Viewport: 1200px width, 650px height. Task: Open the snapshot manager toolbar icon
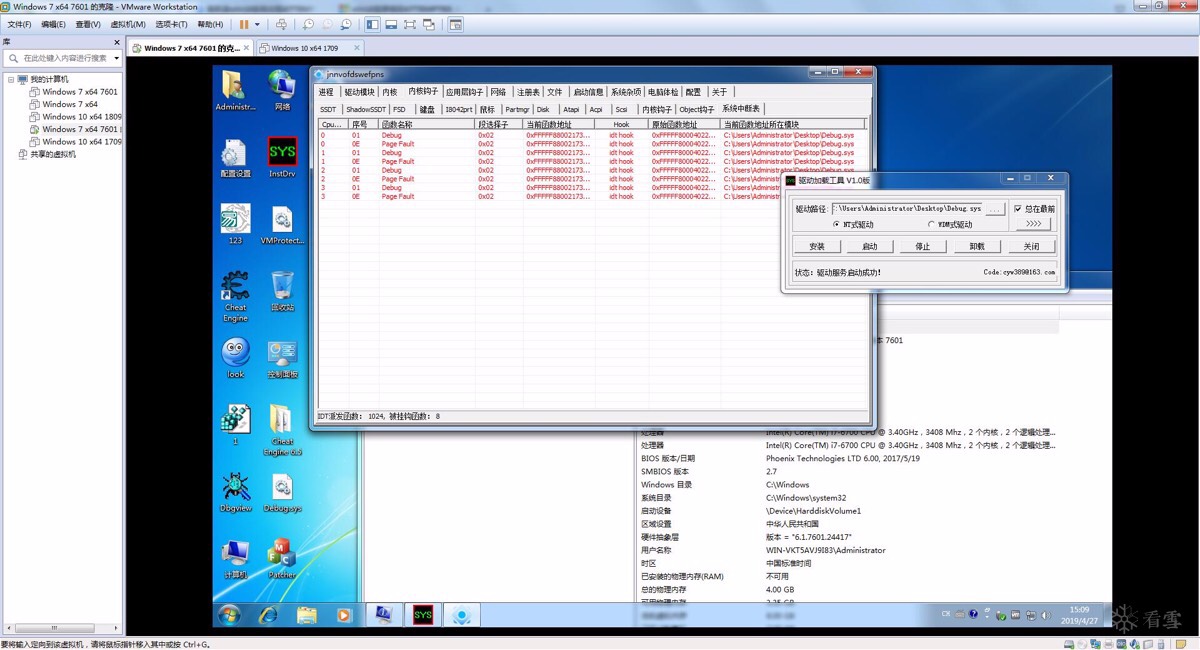point(346,24)
